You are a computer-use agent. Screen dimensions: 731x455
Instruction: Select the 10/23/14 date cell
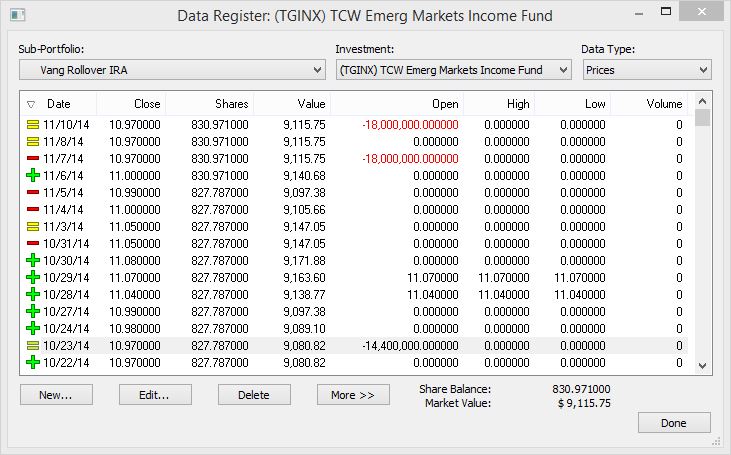(66, 345)
